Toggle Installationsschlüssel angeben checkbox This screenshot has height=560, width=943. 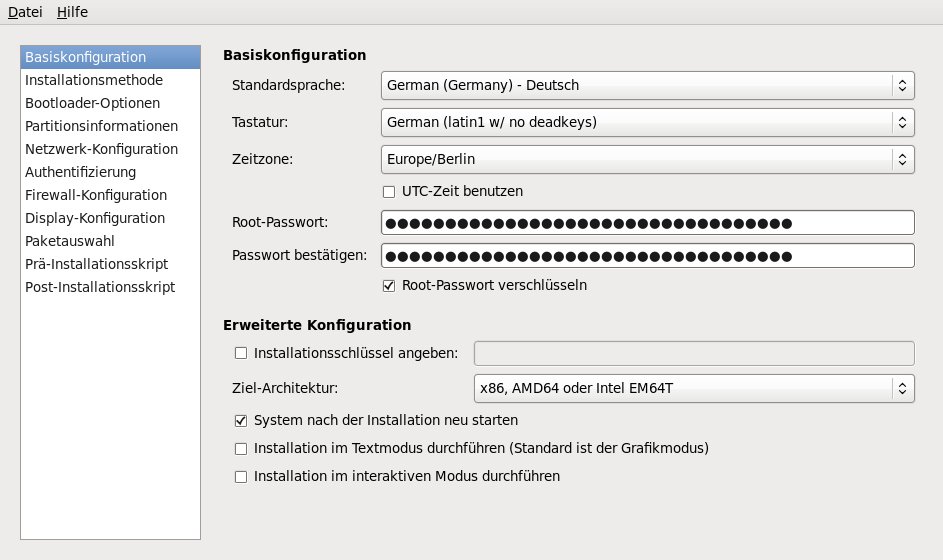click(241, 353)
